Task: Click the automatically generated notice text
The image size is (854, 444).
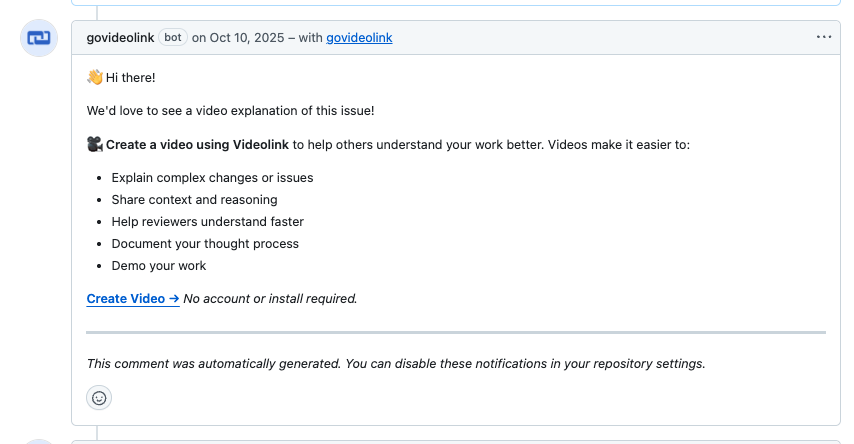Action: [396, 364]
